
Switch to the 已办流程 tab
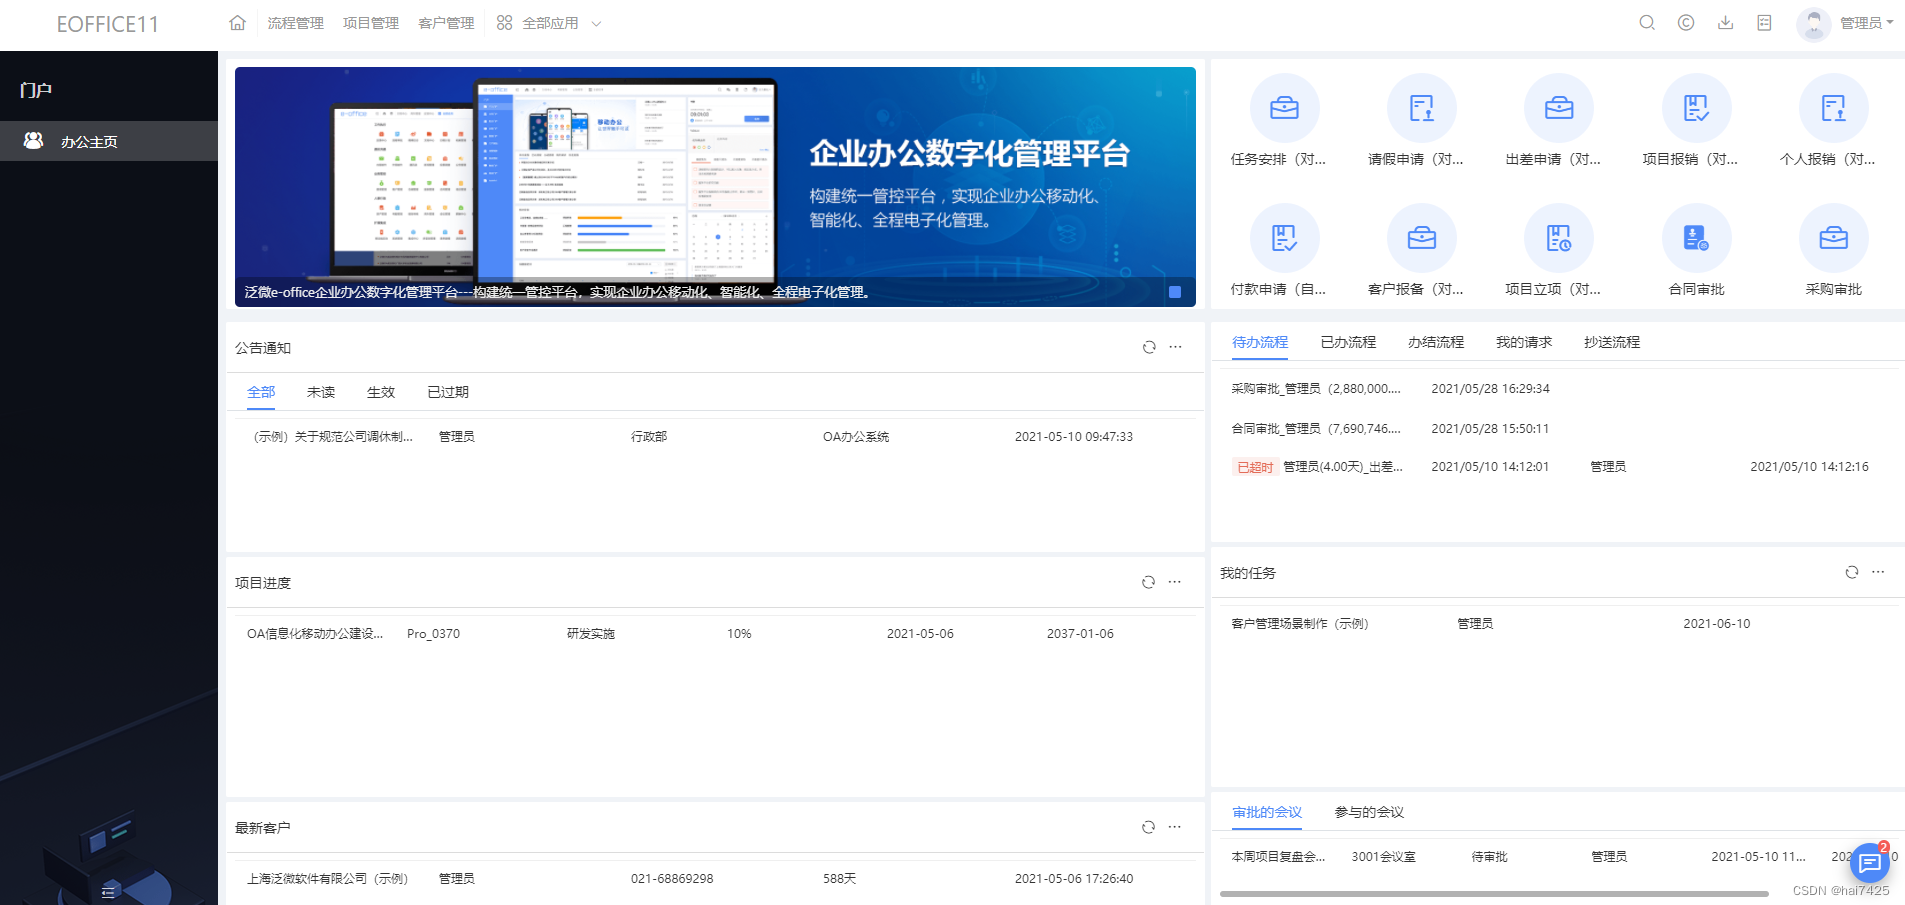pos(1347,341)
